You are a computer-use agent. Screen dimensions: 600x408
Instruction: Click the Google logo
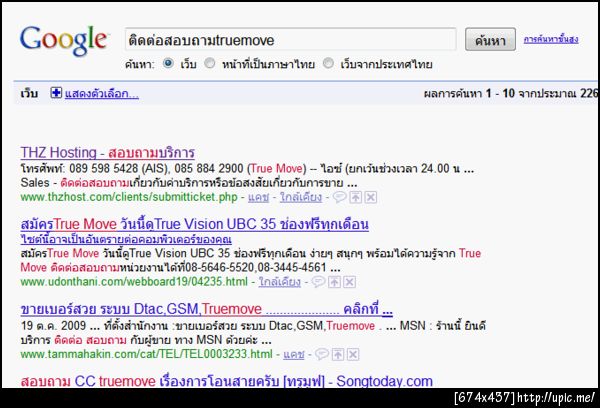pyautogui.click(x=64, y=40)
